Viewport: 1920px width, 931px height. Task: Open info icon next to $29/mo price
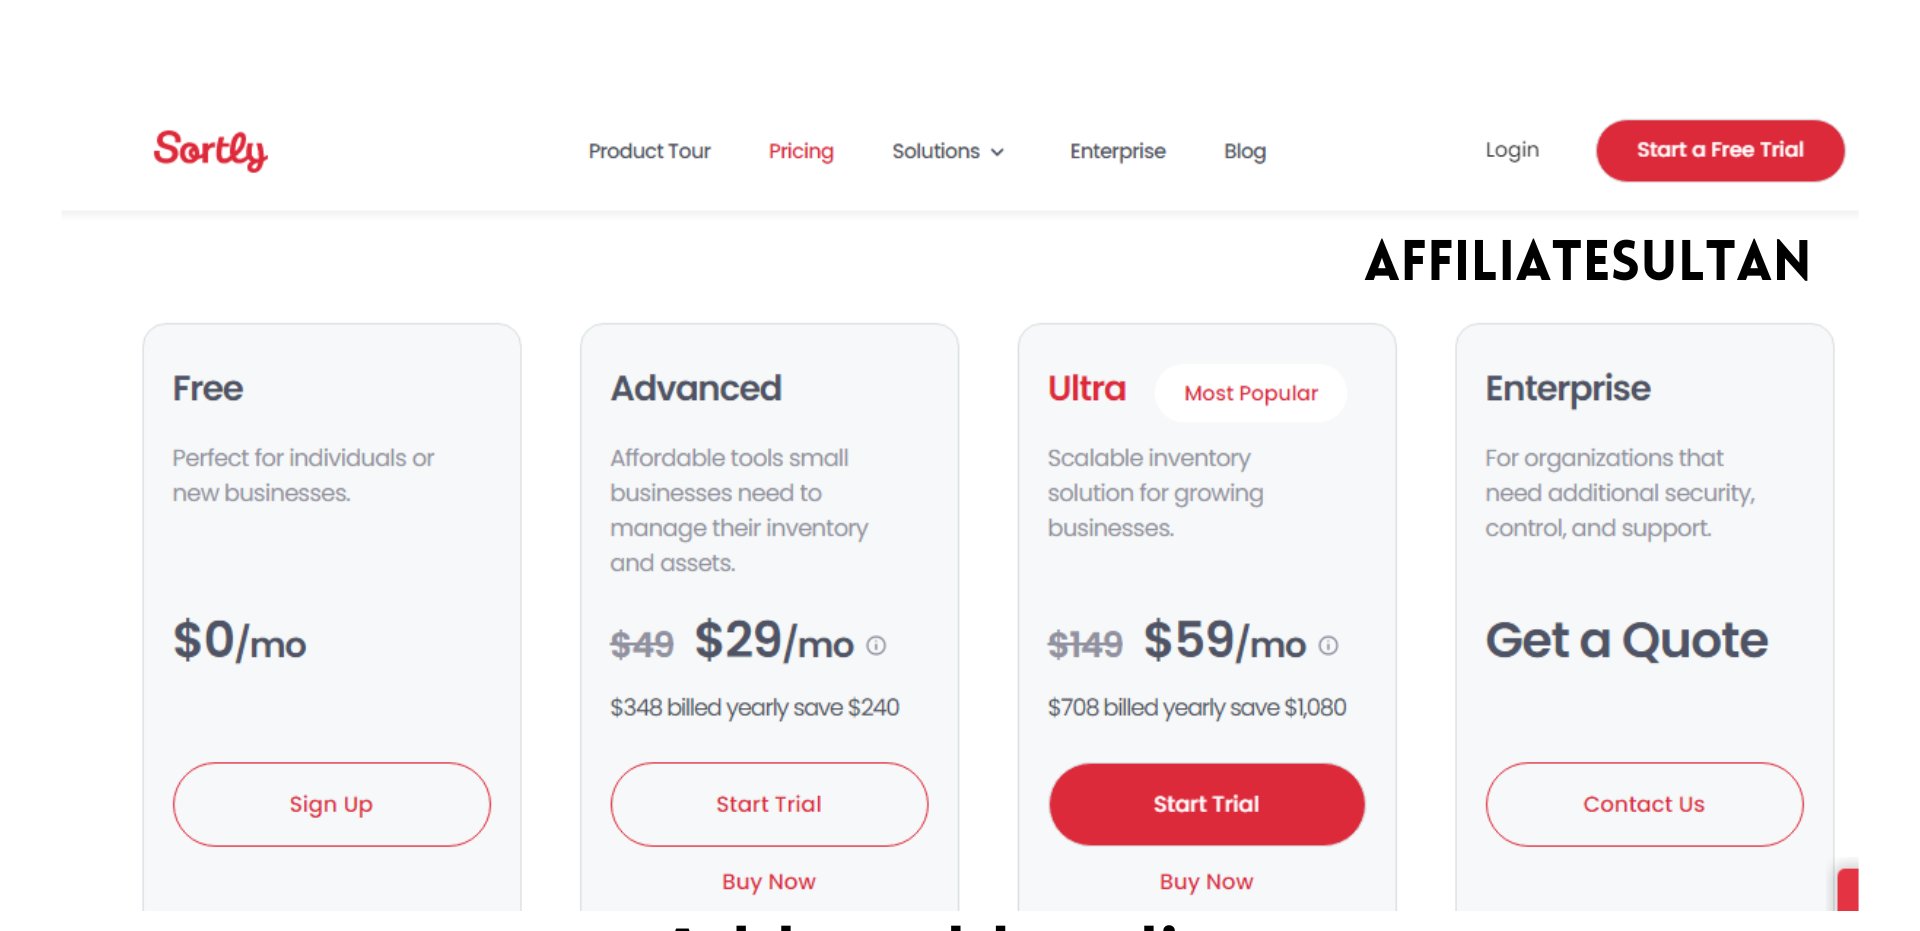coord(876,646)
